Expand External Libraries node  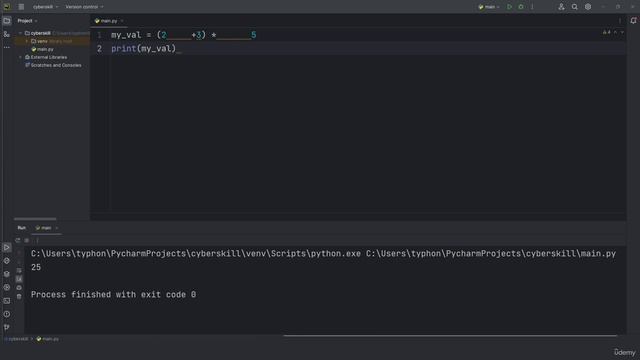(x=20, y=58)
